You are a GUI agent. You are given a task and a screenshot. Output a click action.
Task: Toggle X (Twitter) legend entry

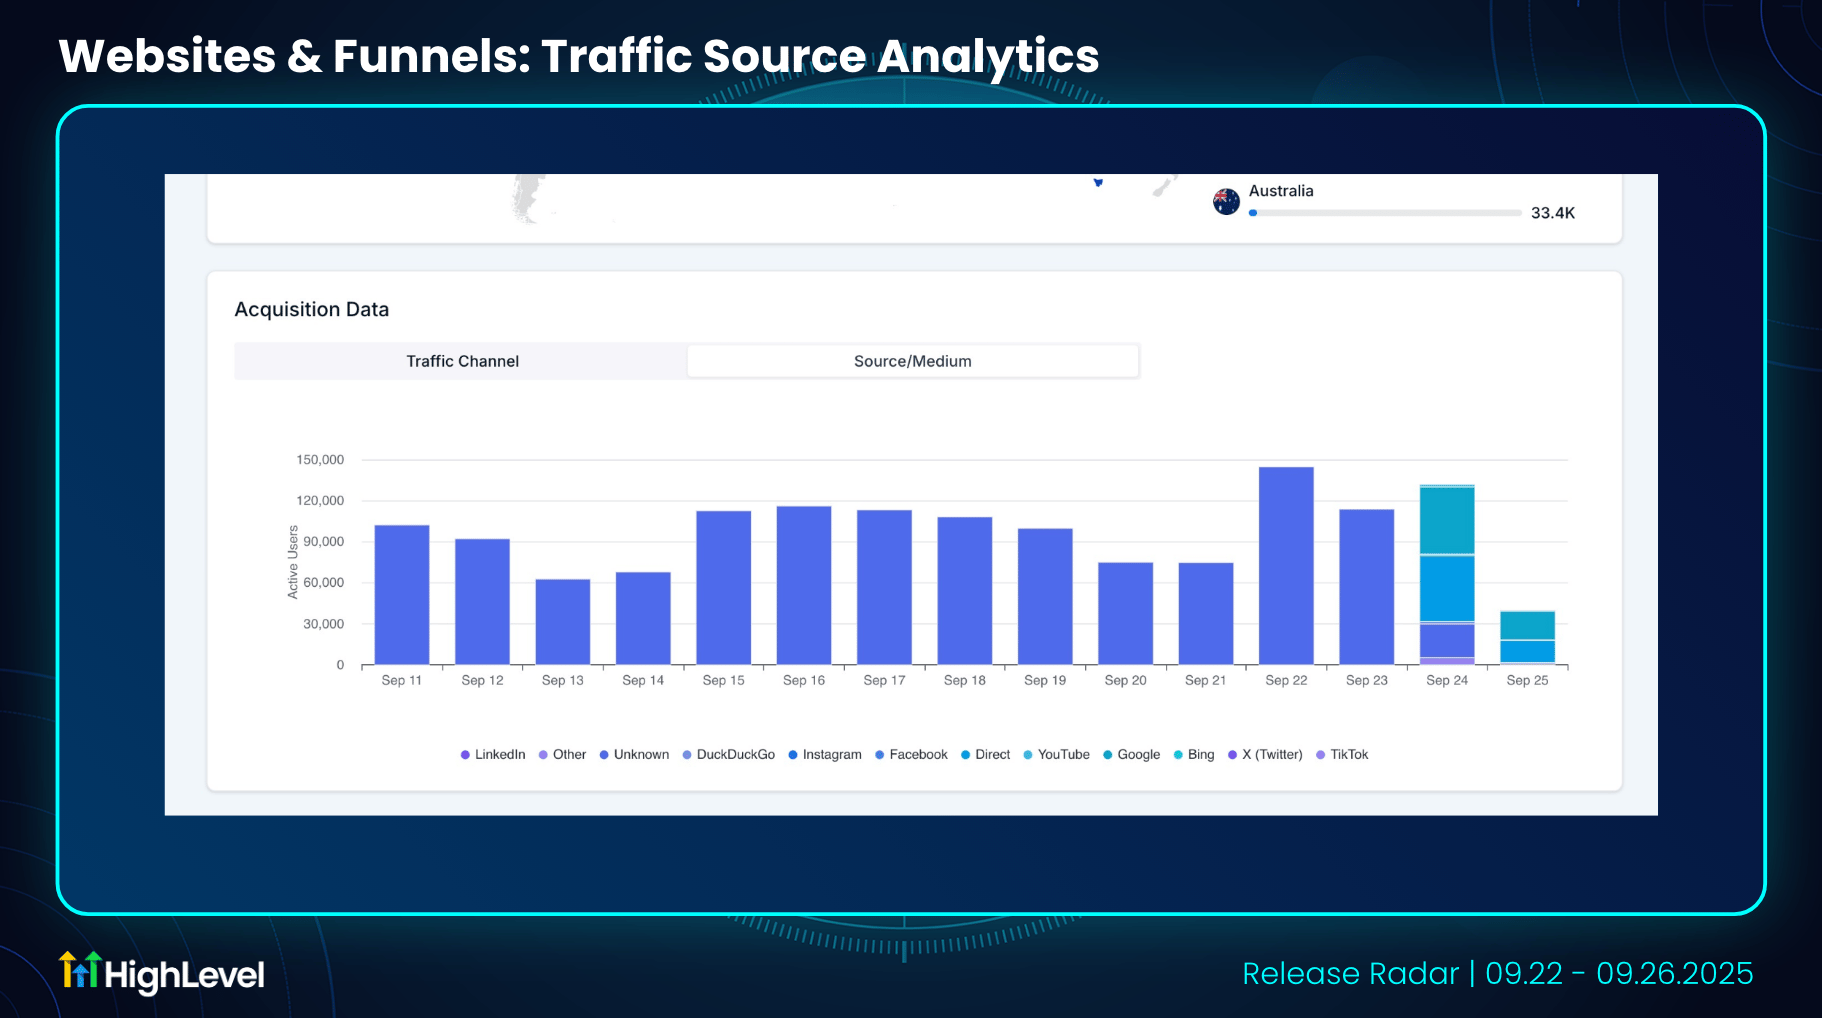[x=1265, y=755]
